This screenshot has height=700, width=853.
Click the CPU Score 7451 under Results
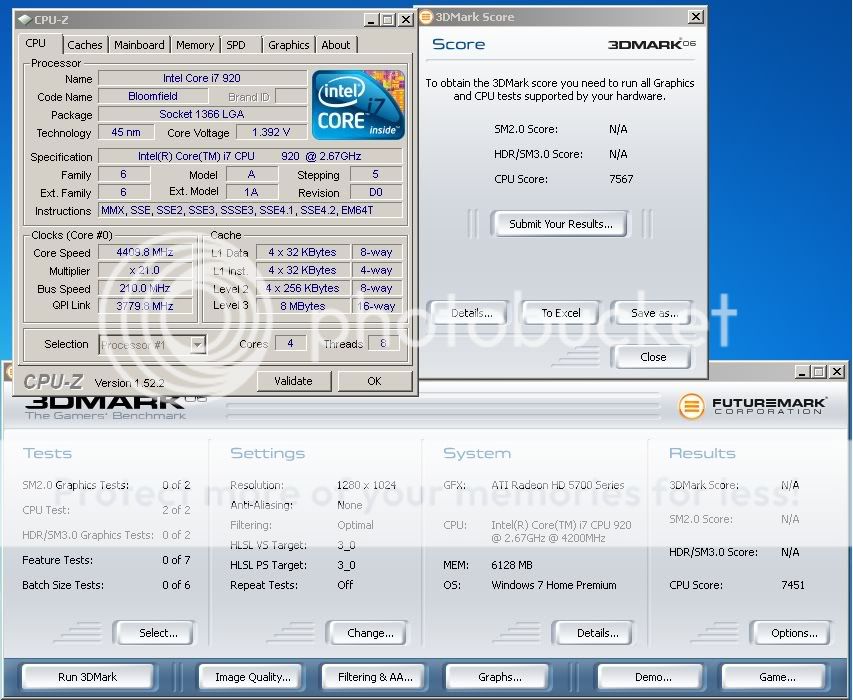tap(793, 585)
